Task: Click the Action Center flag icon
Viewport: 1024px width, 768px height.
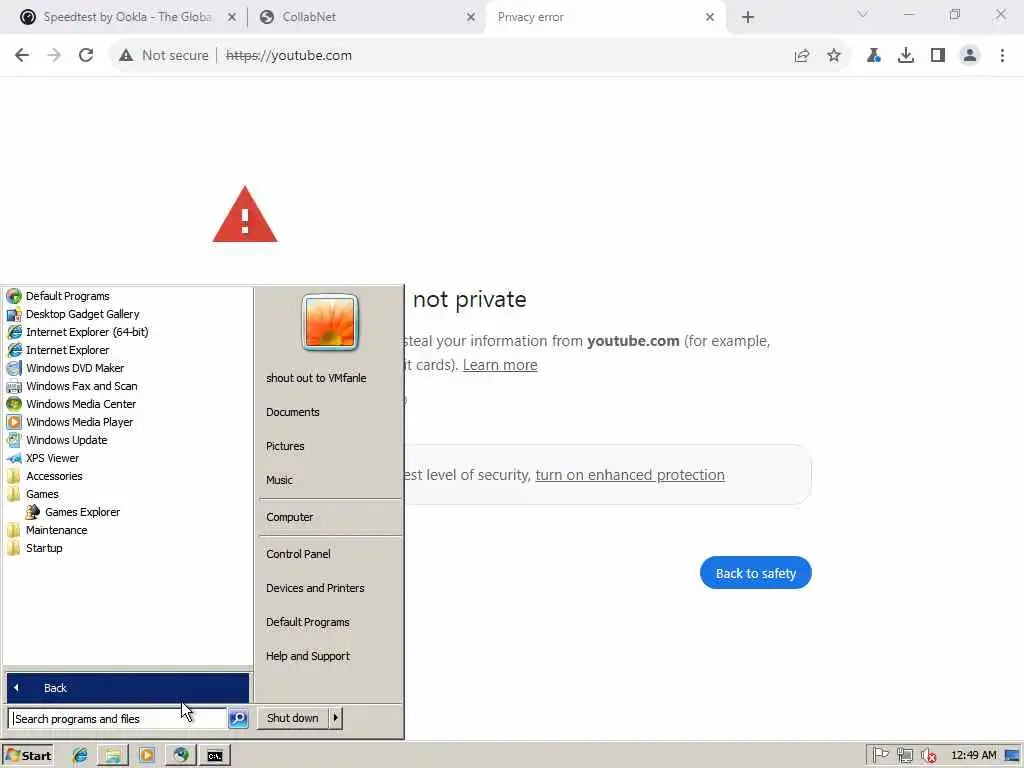Action: 880,756
